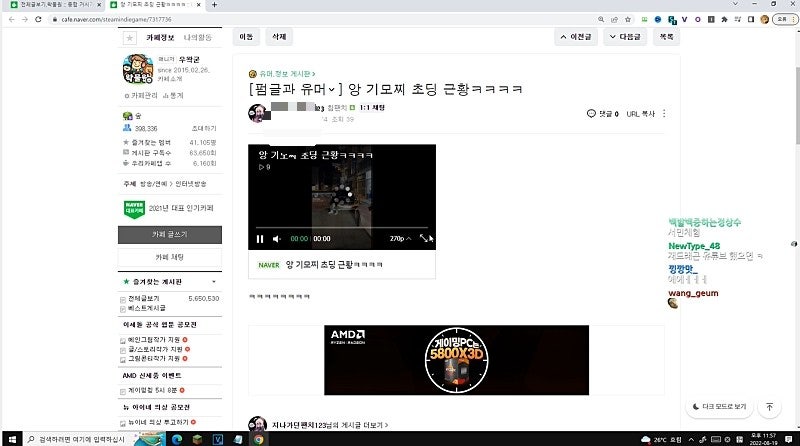Screen dimensions: 800x446
Task: Open the post's three-dot more options menu
Action: [x=664, y=114]
